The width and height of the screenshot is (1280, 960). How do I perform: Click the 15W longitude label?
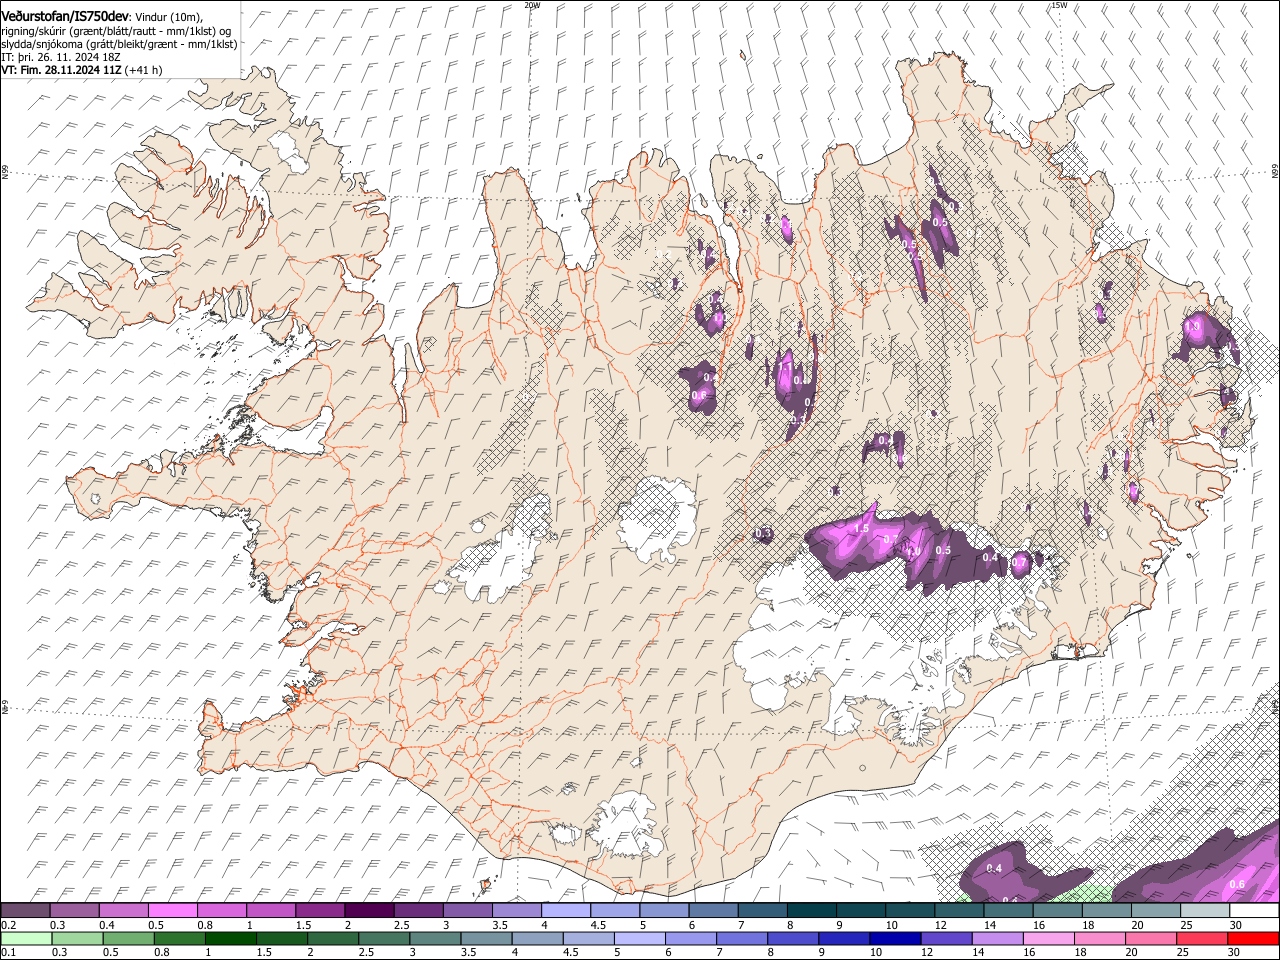pos(1059,5)
